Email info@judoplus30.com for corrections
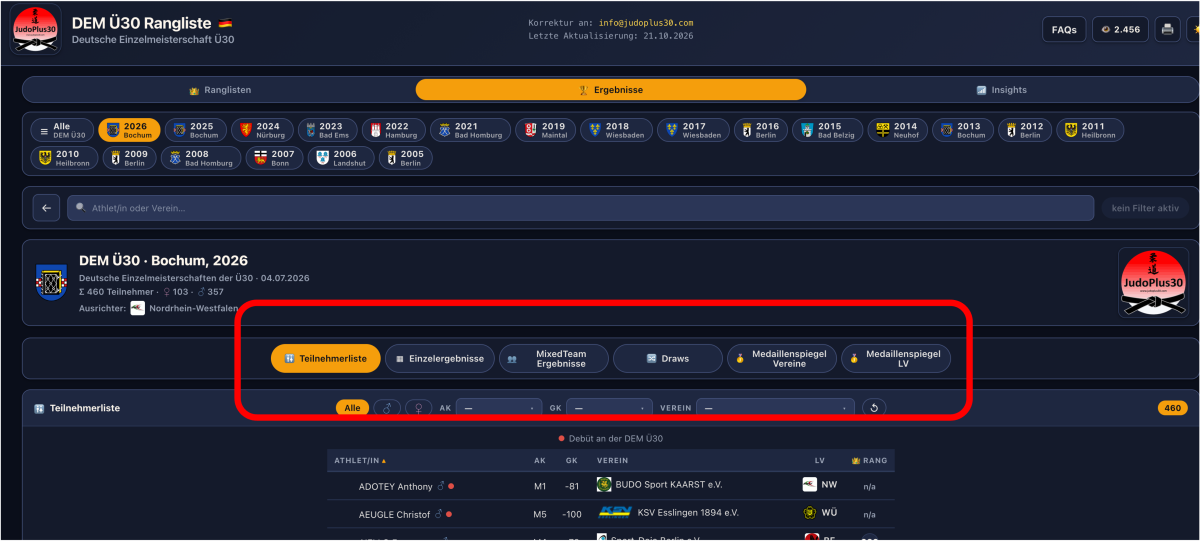Viewport: 1200px width, 541px height. (646, 23)
